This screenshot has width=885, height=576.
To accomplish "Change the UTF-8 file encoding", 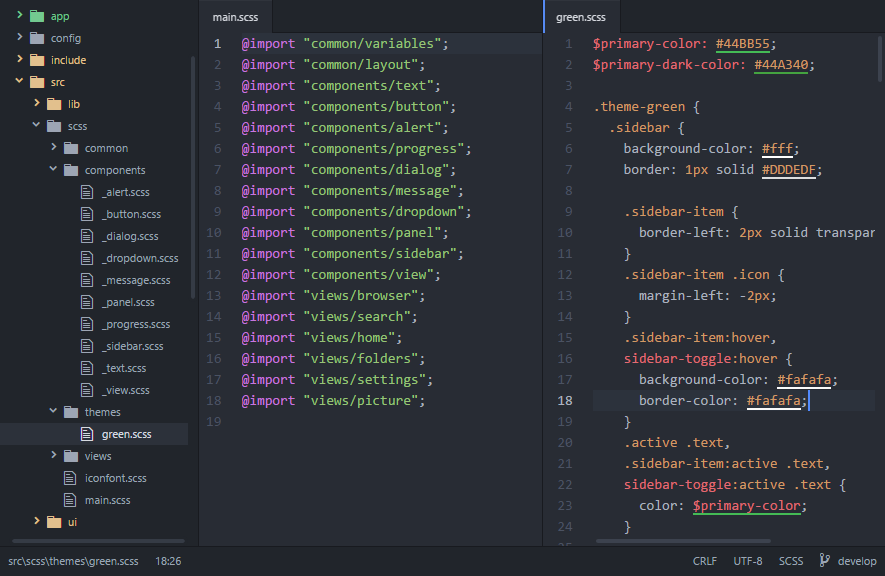I will (x=748, y=561).
